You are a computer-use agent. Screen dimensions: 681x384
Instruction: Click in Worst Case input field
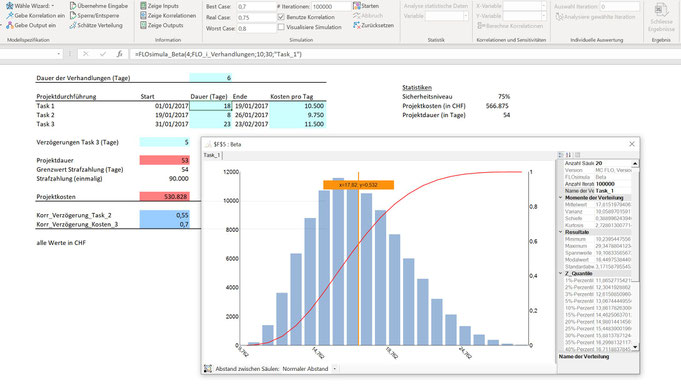pyautogui.click(x=256, y=28)
